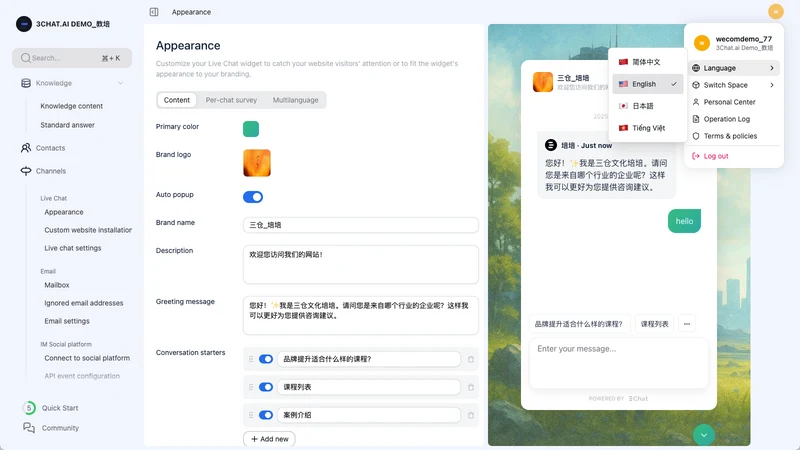The height and width of the screenshot is (450, 800).
Task: Click the Knowledge database icon
Action: point(26,83)
